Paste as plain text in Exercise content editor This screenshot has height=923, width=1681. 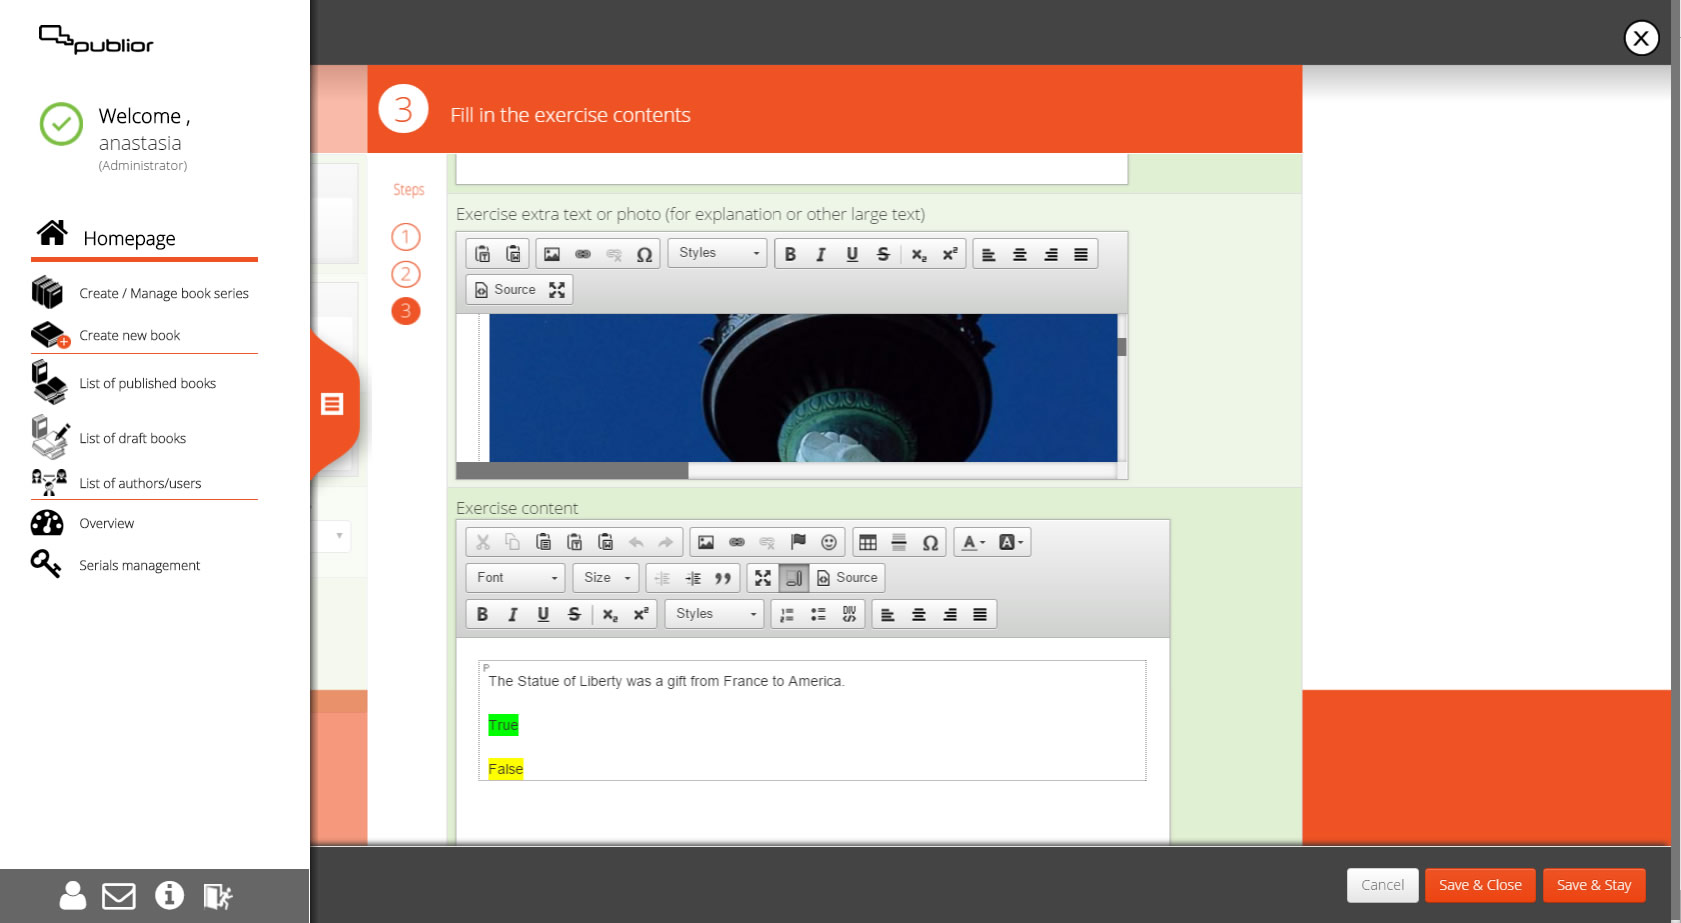(x=575, y=542)
